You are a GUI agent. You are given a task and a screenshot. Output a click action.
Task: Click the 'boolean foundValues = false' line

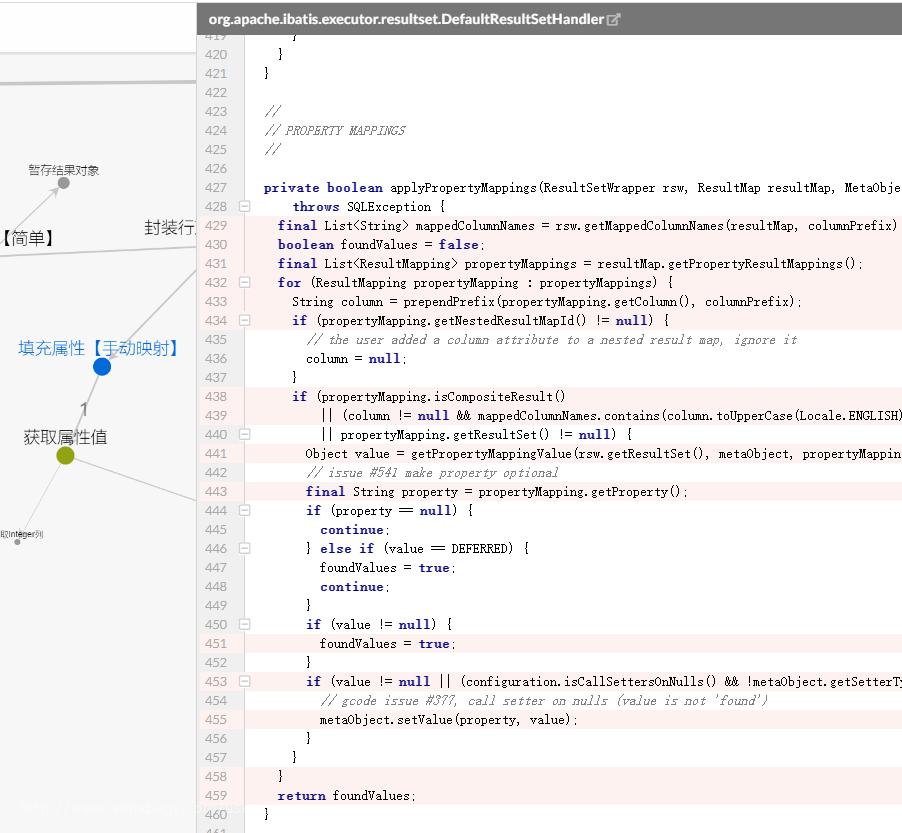click(381, 244)
